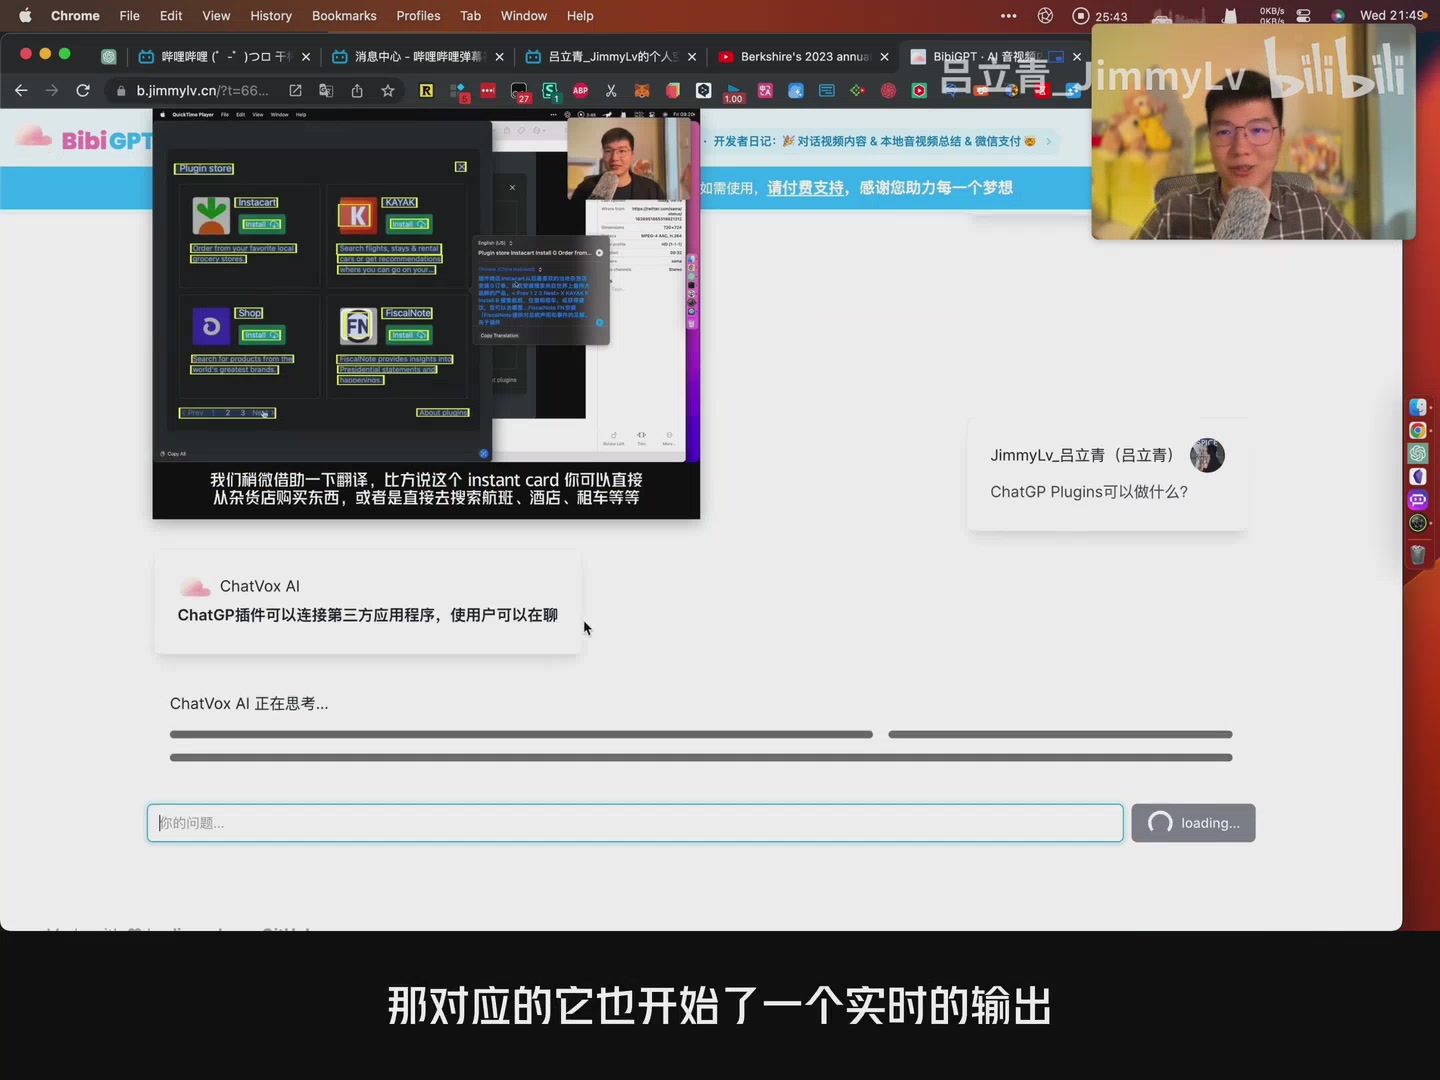
Task: Toggle the bookmark star in the address bar
Action: click(388, 90)
